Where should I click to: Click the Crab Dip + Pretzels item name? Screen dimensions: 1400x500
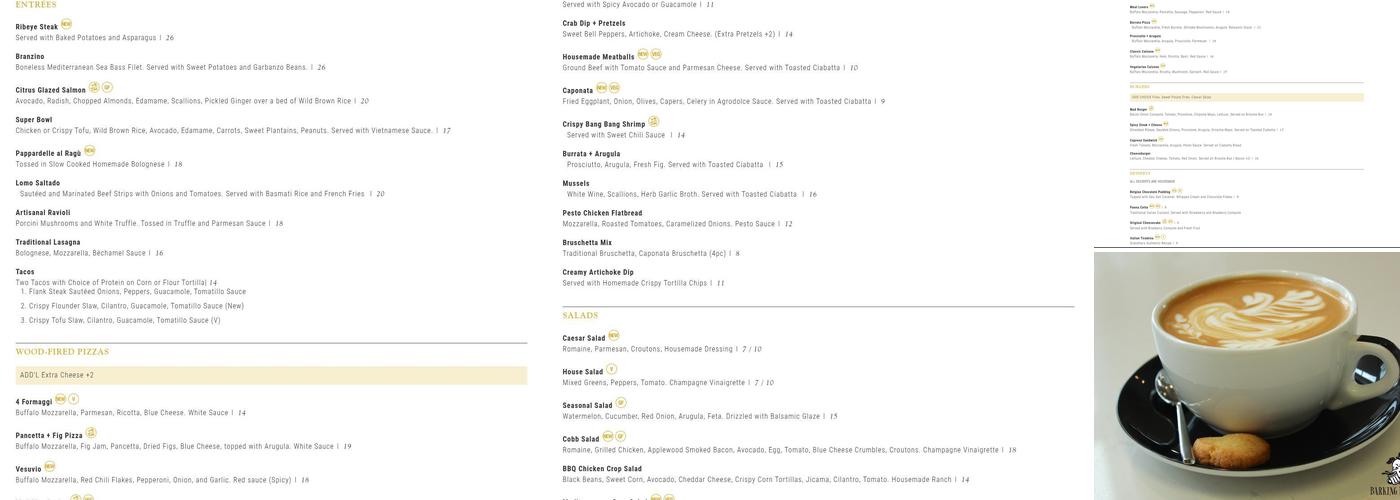594,24
